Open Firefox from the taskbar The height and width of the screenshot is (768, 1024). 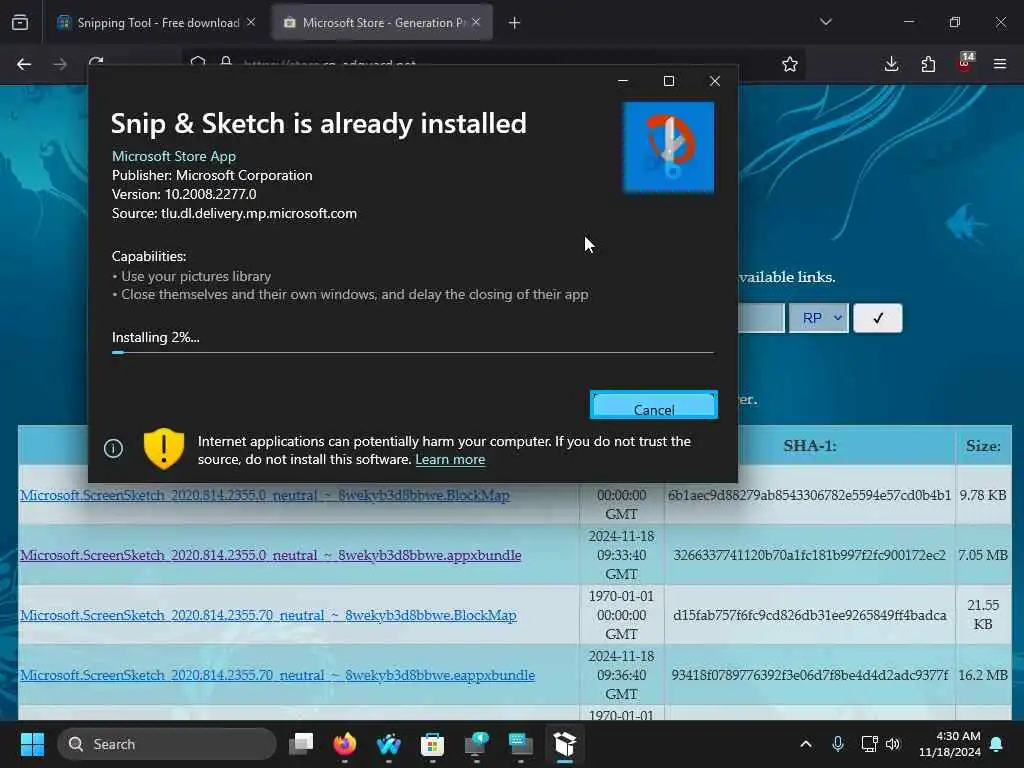[345, 744]
